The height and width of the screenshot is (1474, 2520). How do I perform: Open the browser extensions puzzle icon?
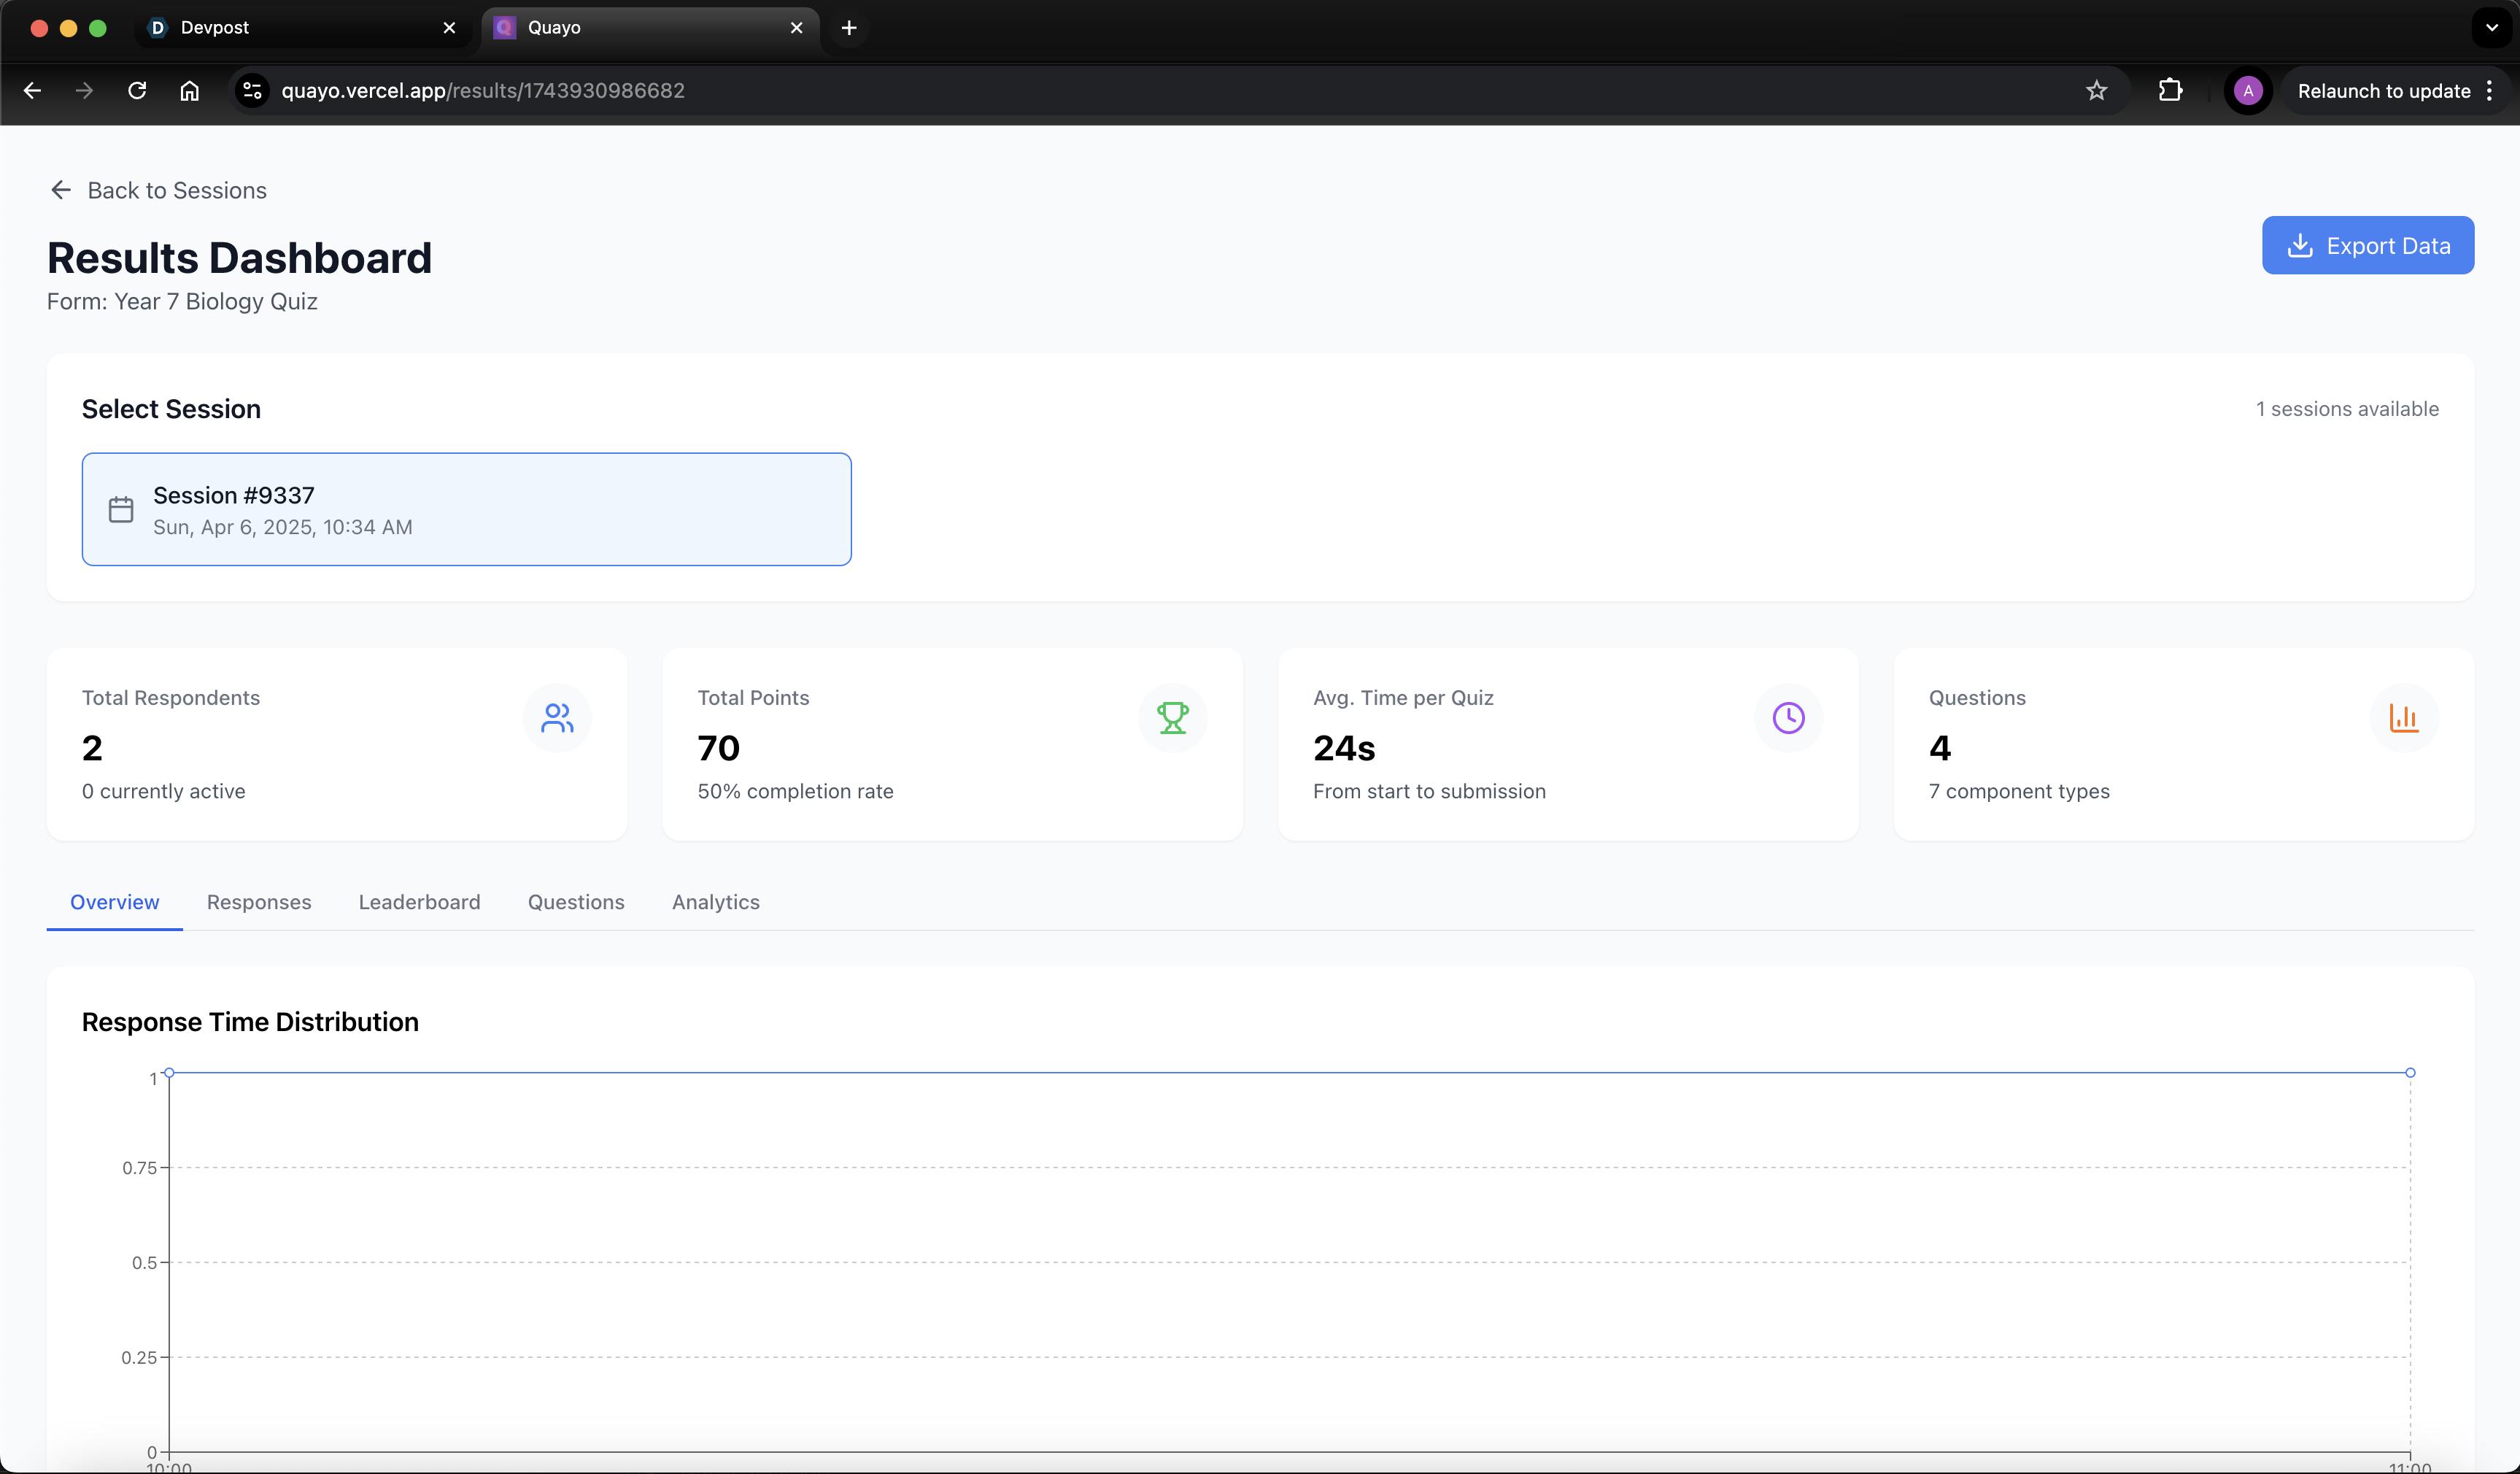(x=2170, y=91)
